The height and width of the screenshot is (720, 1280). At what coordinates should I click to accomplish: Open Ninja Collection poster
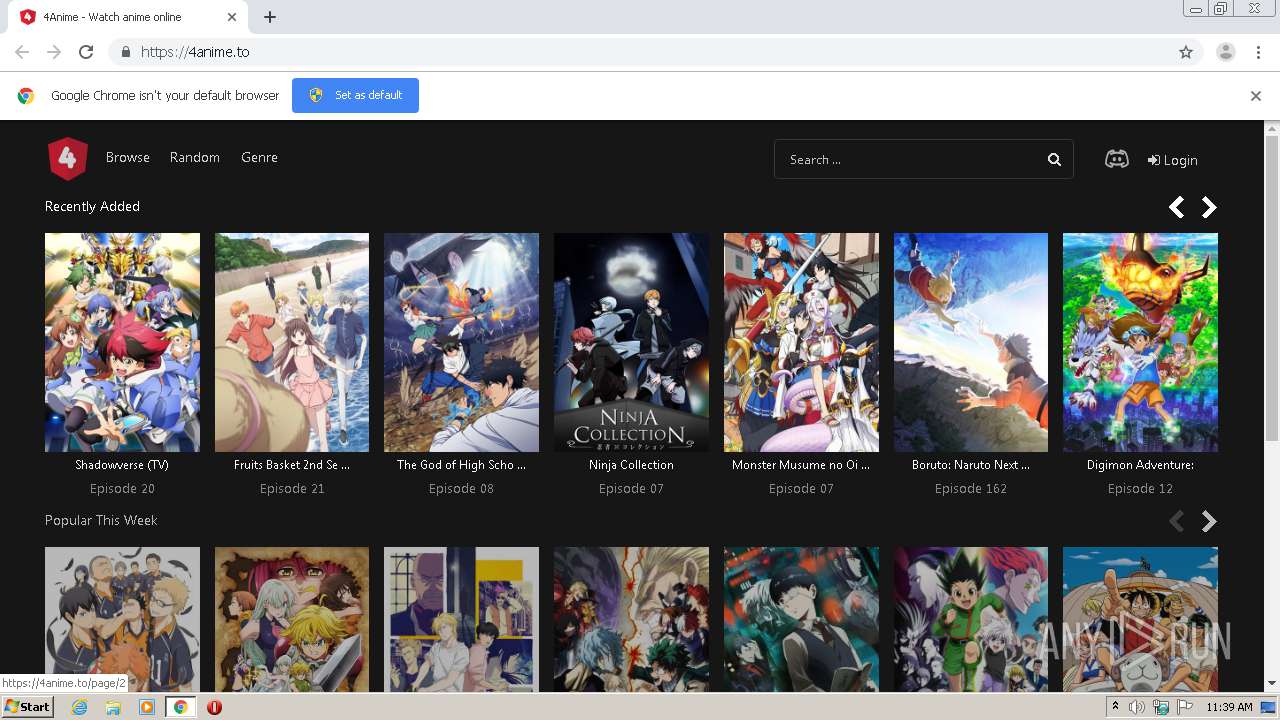click(631, 342)
